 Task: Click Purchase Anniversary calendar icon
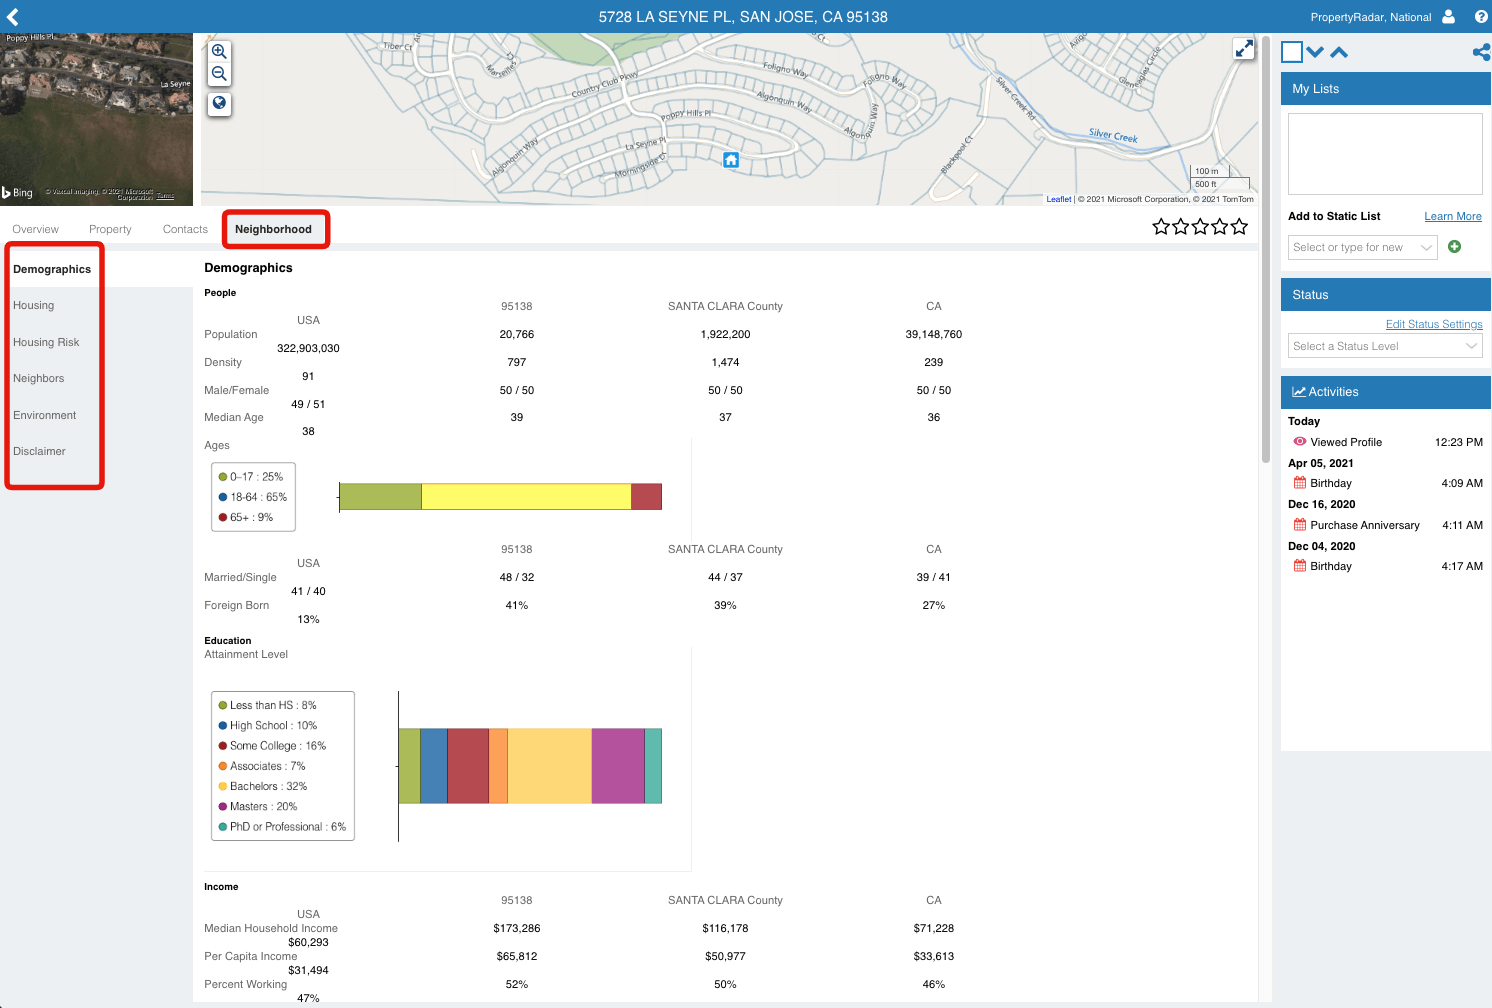coord(1299,524)
